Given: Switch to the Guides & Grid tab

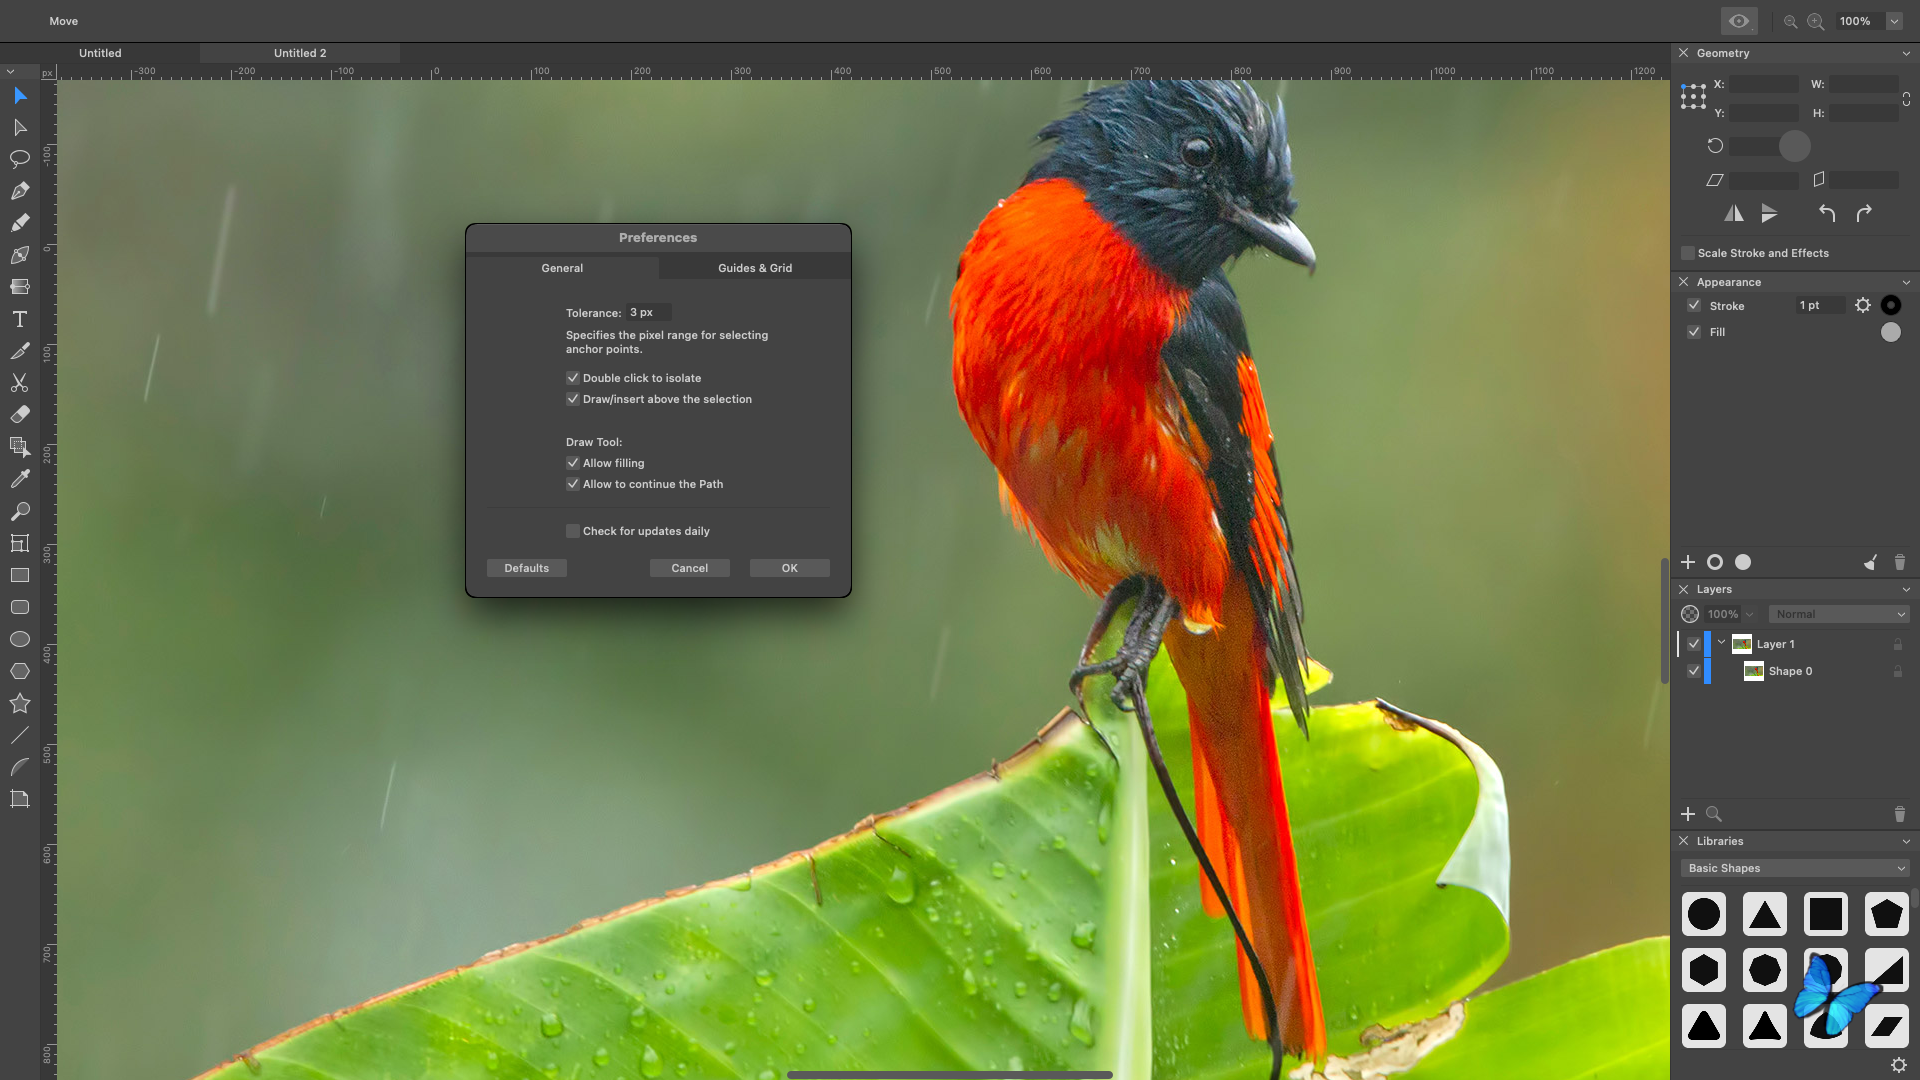Looking at the screenshot, I should (754, 268).
